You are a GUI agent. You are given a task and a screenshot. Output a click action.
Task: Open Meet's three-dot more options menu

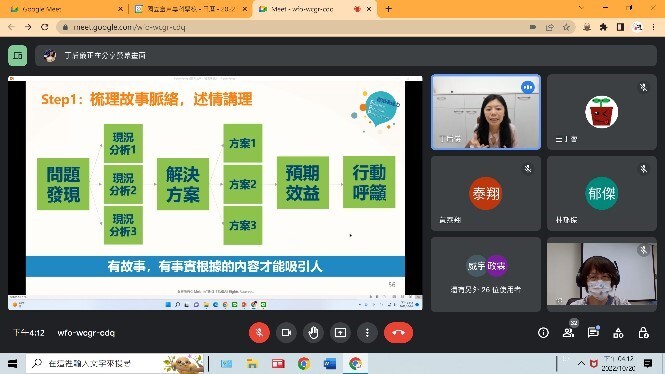[367, 333]
